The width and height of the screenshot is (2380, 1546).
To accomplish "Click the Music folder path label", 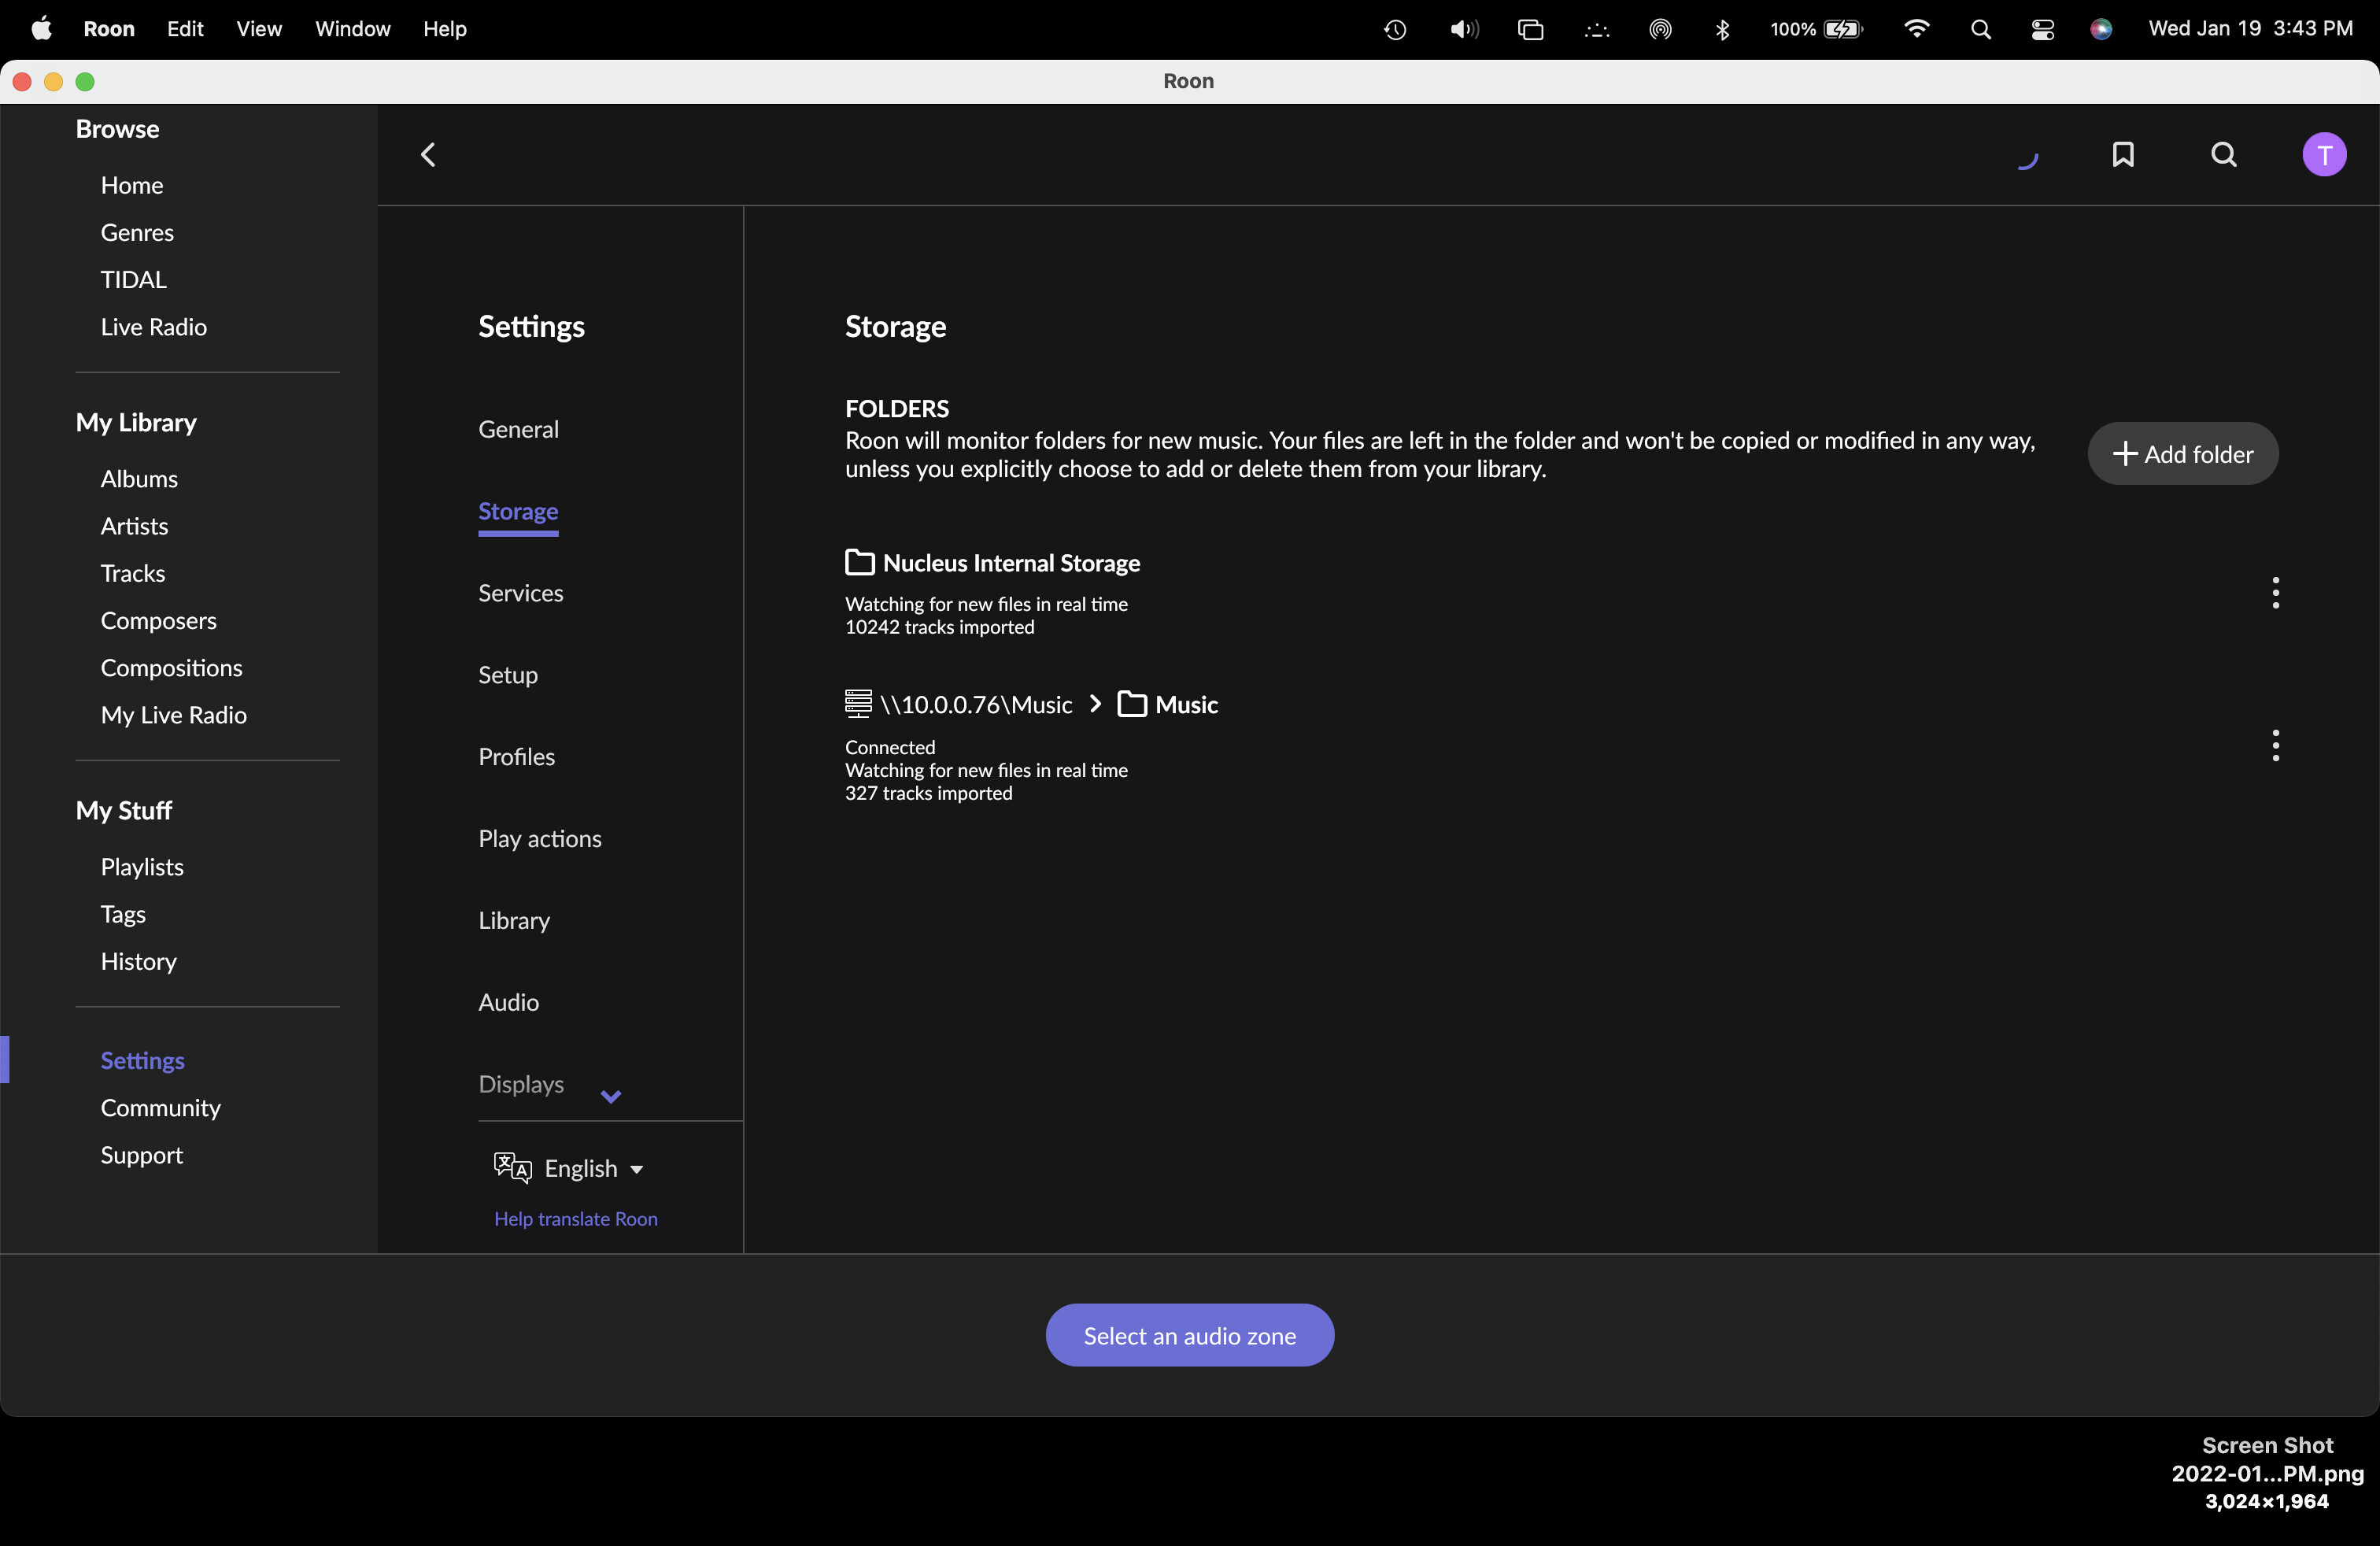I will point(1186,704).
